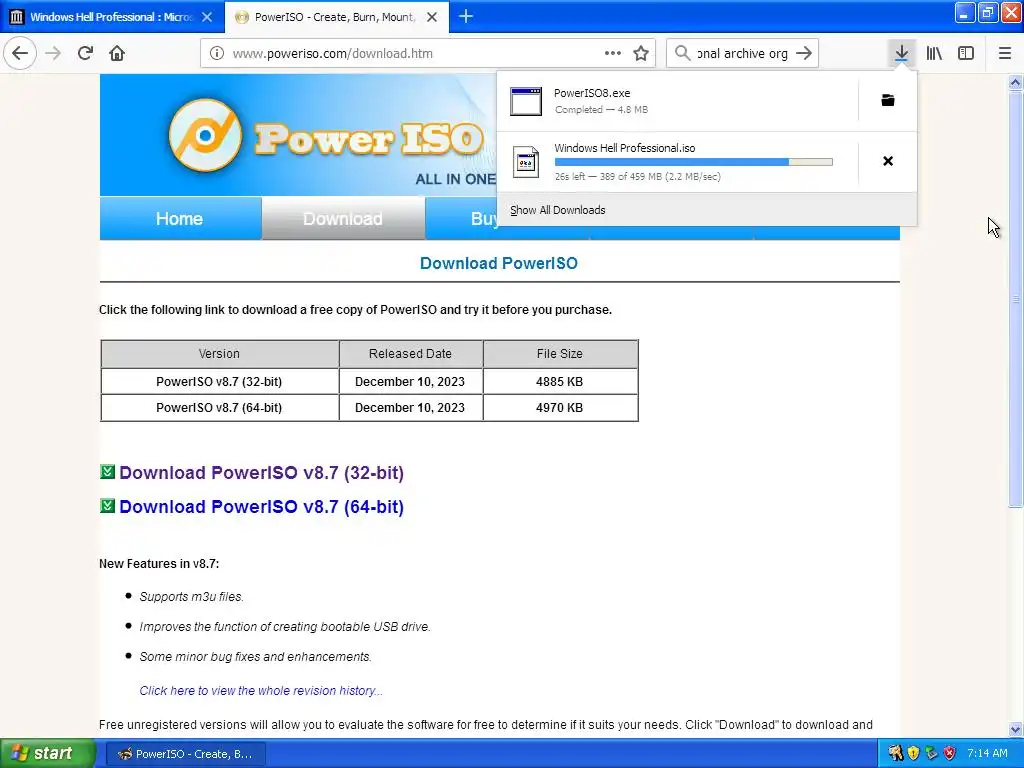Click green arrow icon beside 32-bit download
The width and height of the screenshot is (1024, 768).
(x=107, y=472)
